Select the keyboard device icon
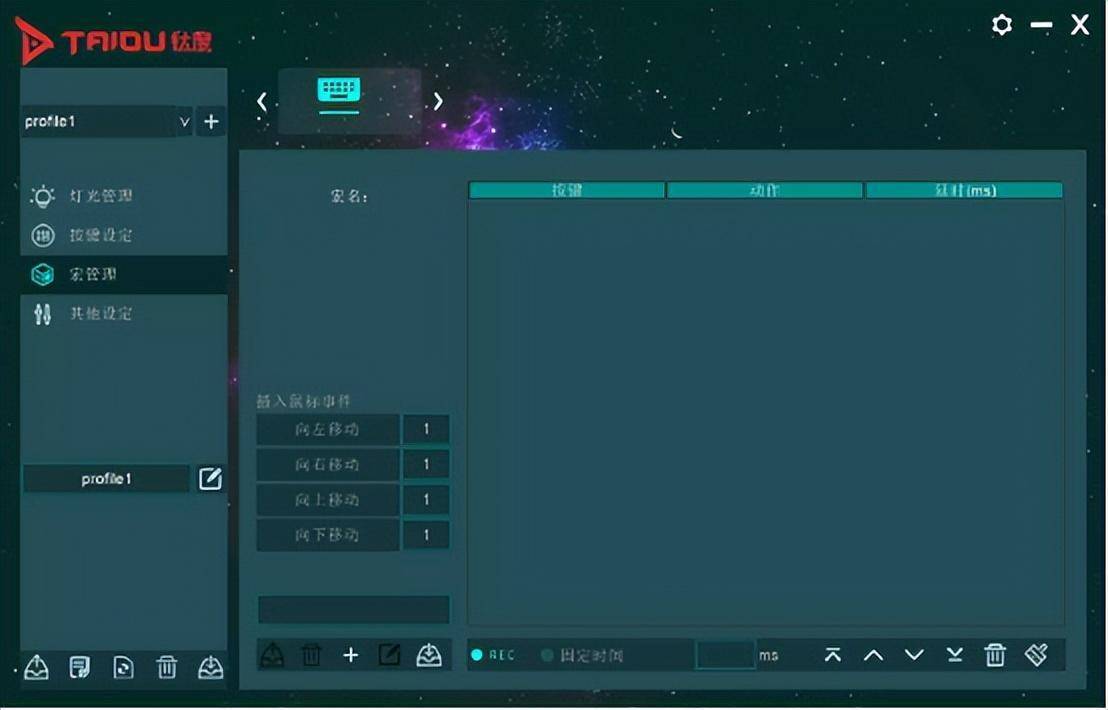Image resolution: width=1108 pixels, height=710 pixels. coord(339,90)
